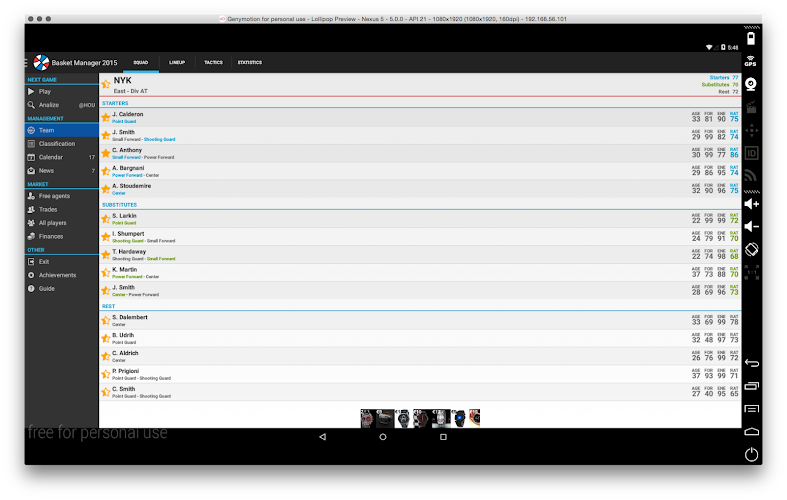Tap Android home circle button
Image resolution: width=787 pixels, height=500 pixels.
383,437
